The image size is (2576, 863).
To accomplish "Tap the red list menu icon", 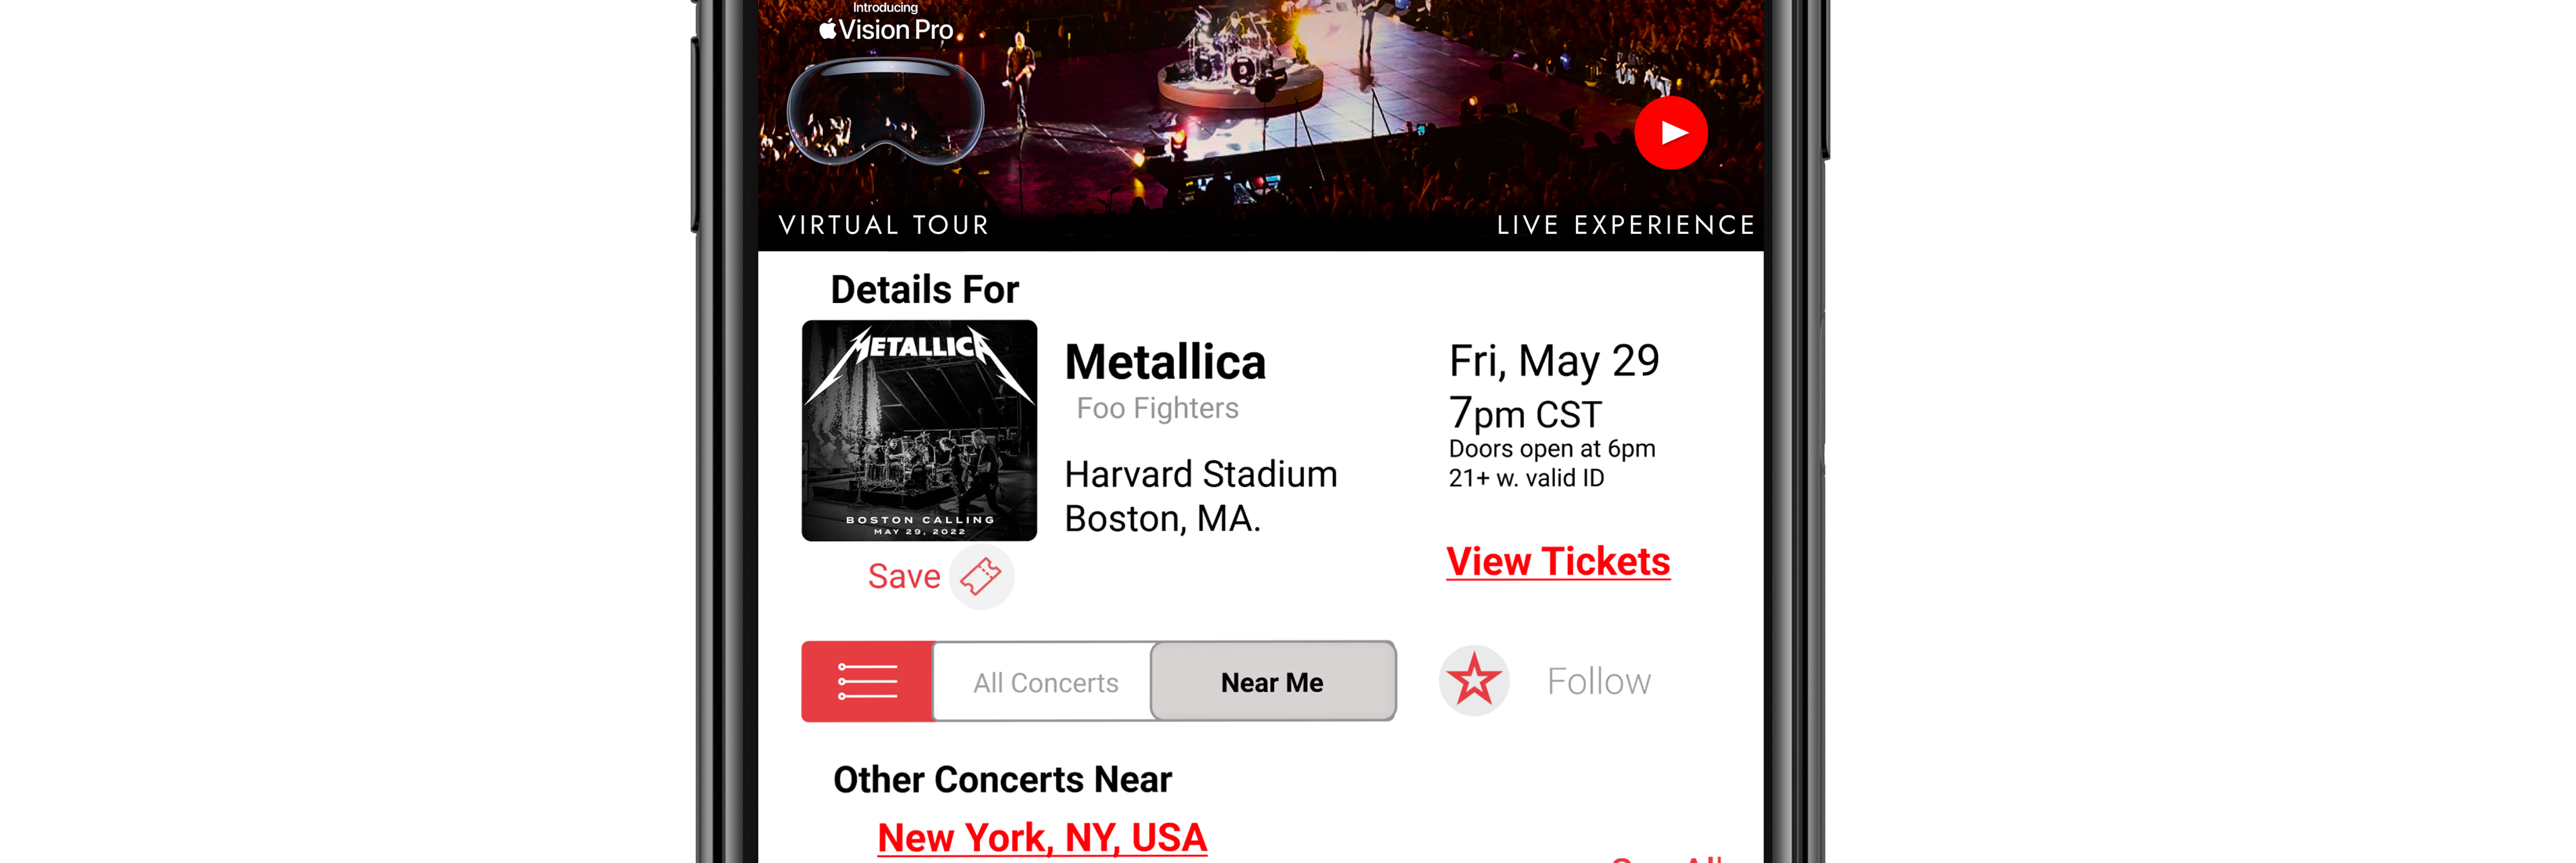I will click(867, 682).
